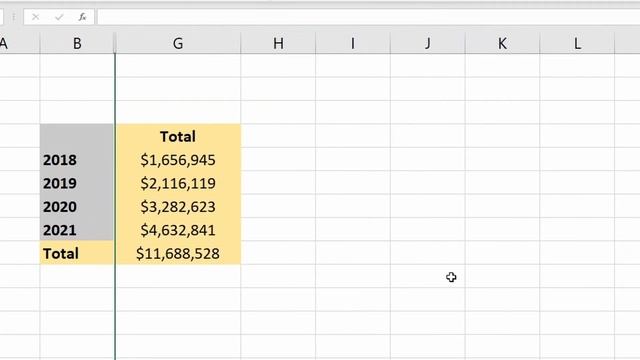Click the gray blank header cell above 2018
Image resolution: width=640 pixels, height=360 pixels.
click(x=77, y=136)
